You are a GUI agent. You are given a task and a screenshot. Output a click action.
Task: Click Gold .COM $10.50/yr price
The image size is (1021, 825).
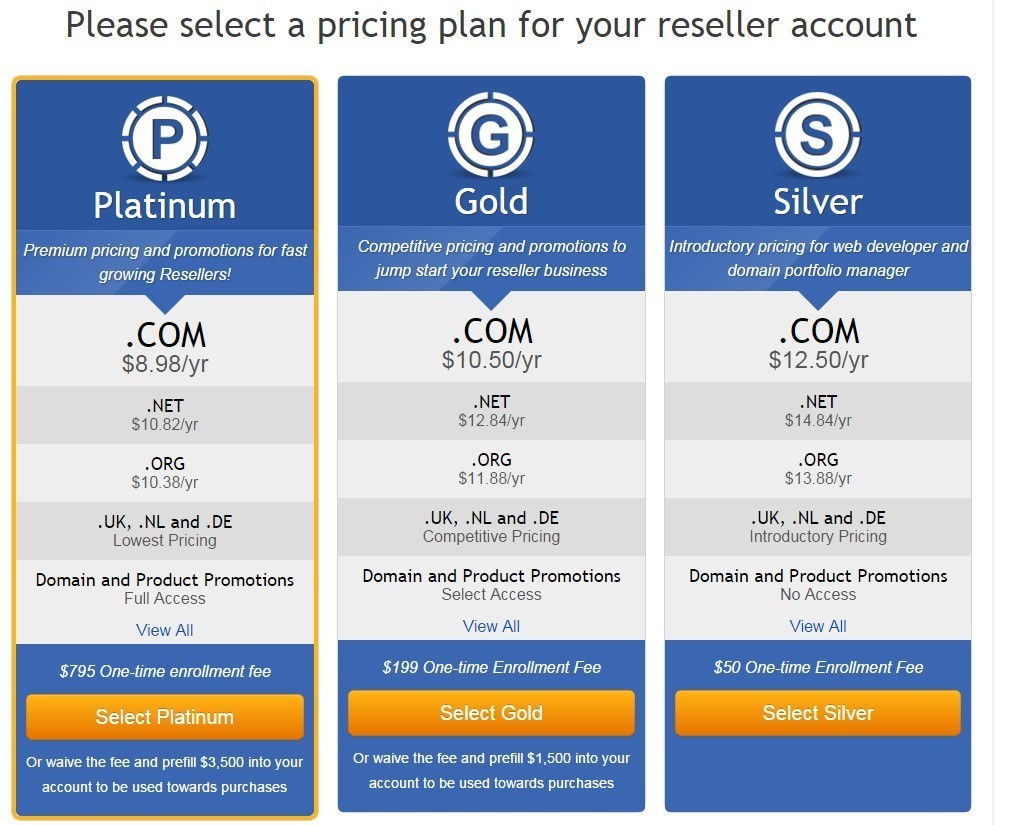pyautogui.click(x=491, y=360)
